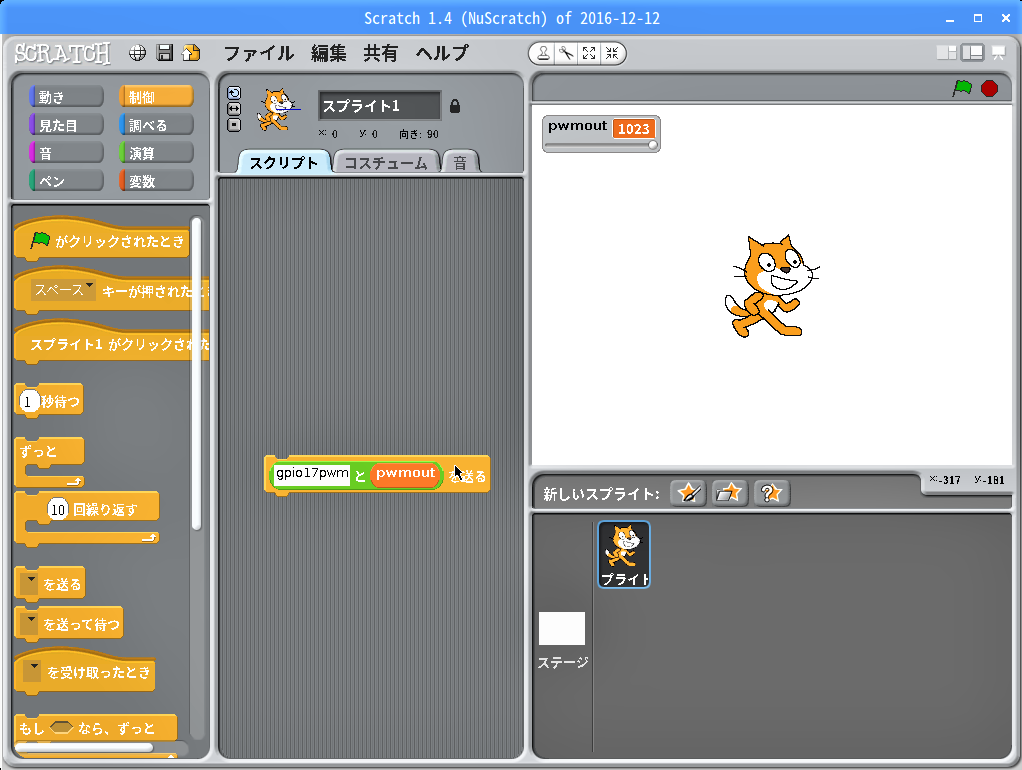Screen dimensions: 1022x770
Task: Set rotation style to don't rotate
Action: point(234,125)
